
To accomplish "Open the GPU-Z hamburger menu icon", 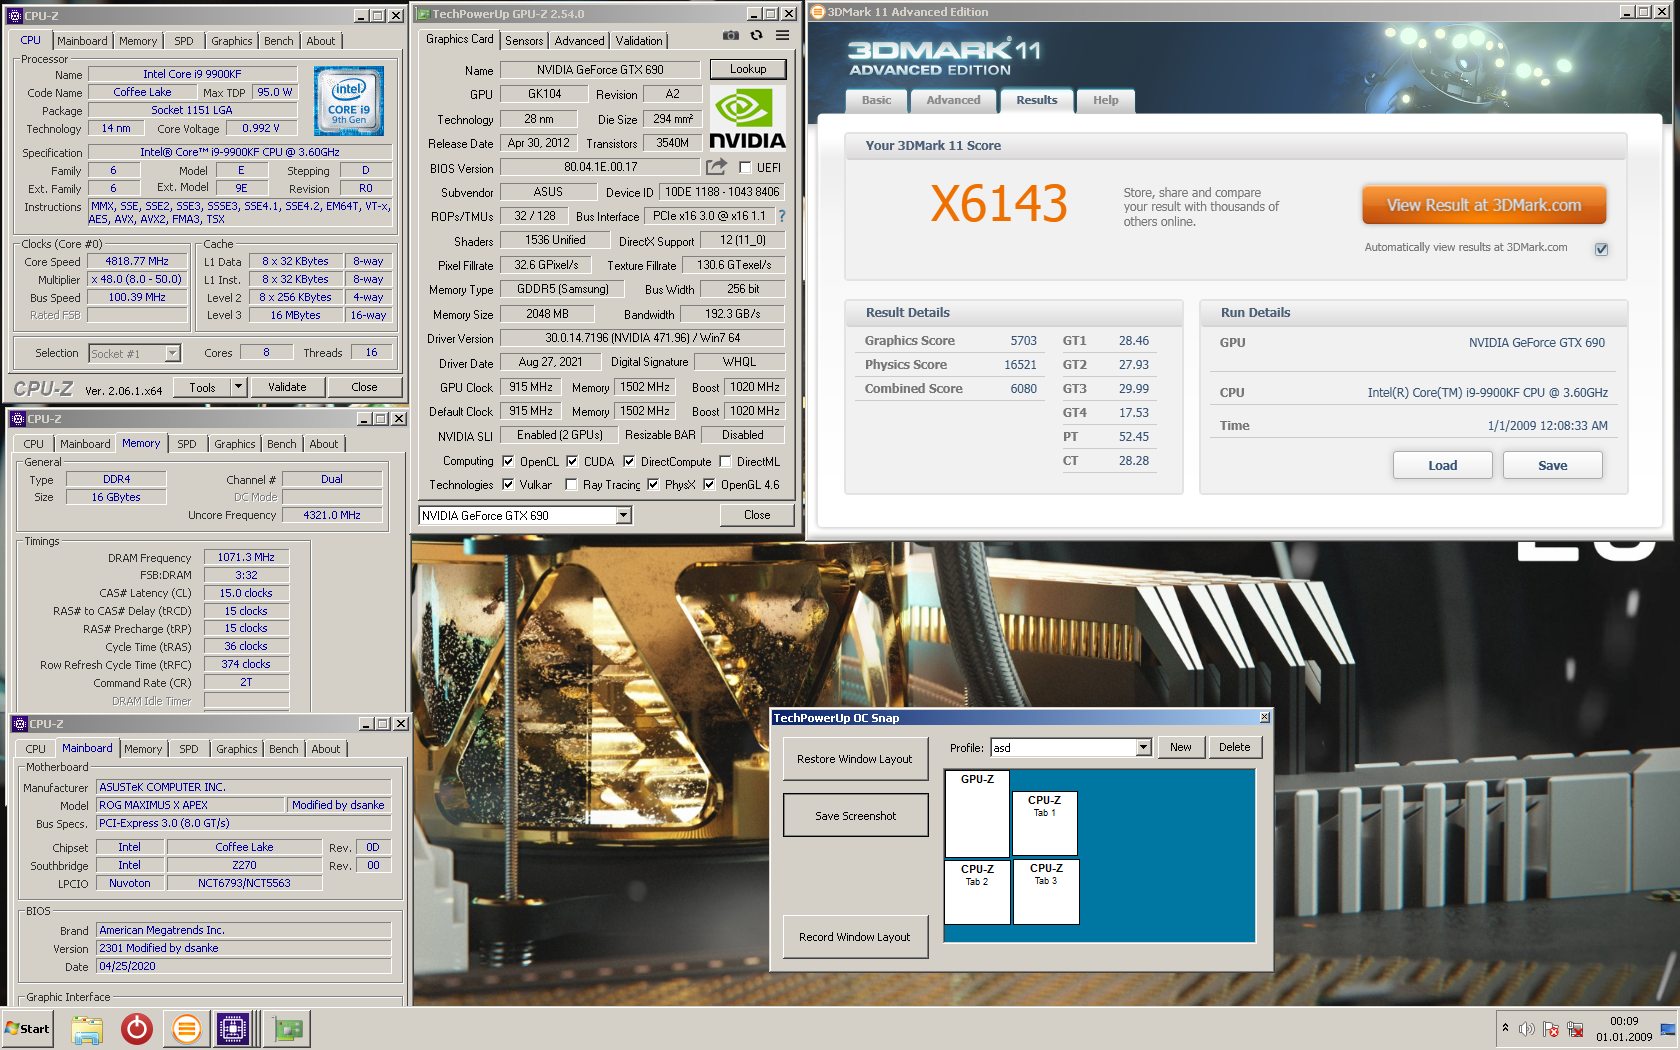I will 783,35.
